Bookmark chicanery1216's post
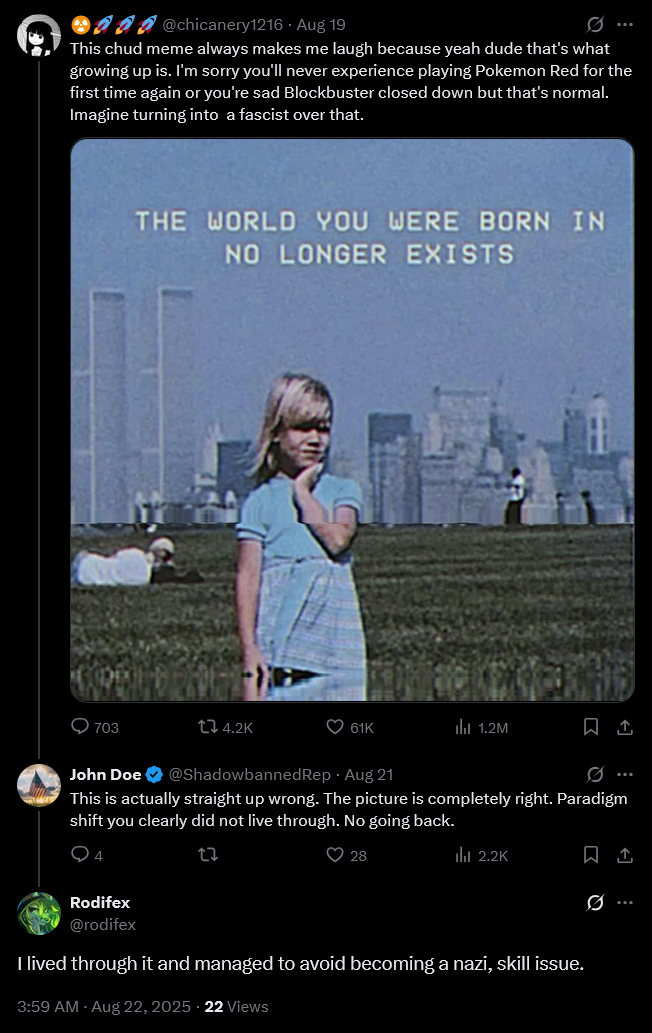Screen dimensions: 652x1033 591,727
